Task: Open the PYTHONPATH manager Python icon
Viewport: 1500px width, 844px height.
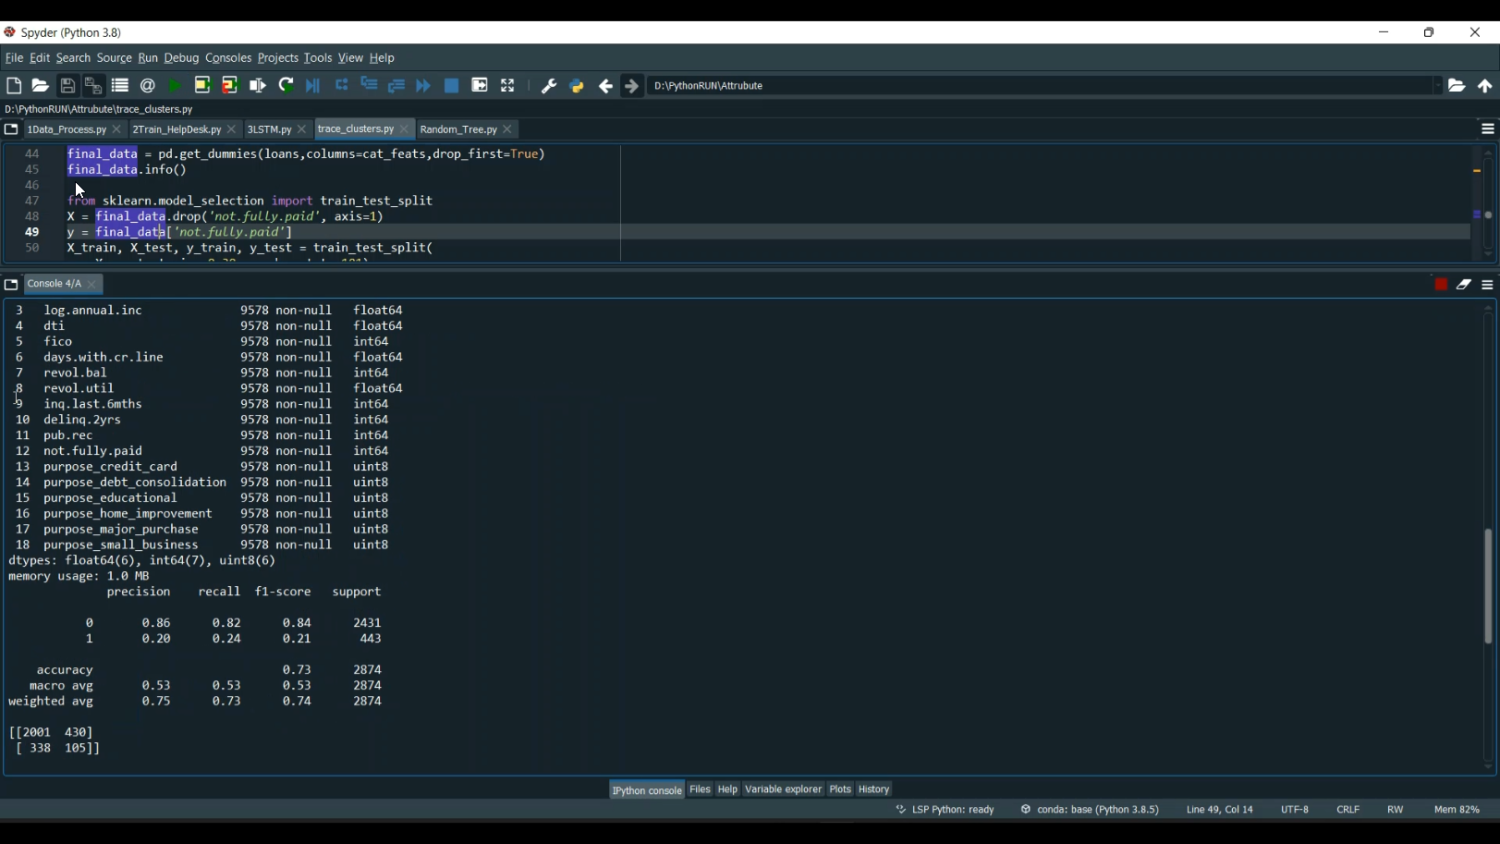Action: click(x=577, y=86)
